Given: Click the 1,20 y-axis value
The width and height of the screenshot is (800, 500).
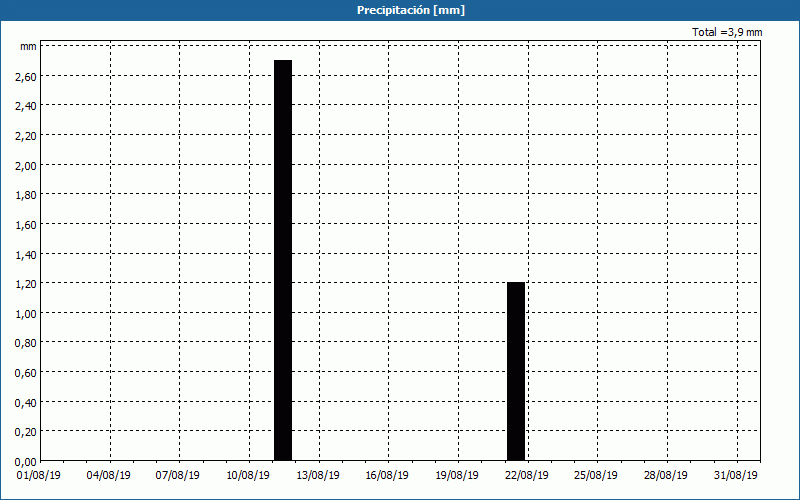Looking at the screenshot, I should pos(26,284).
